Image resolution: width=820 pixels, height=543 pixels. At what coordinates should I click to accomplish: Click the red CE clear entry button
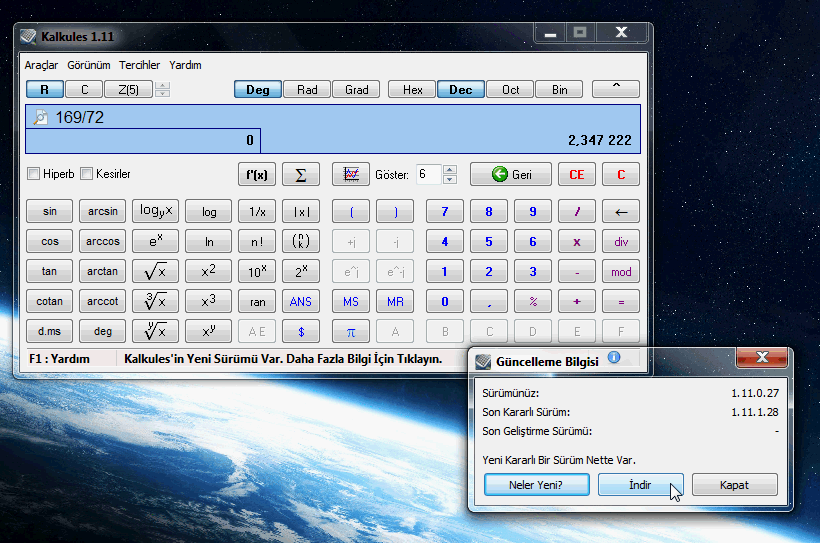coord(577,174)
